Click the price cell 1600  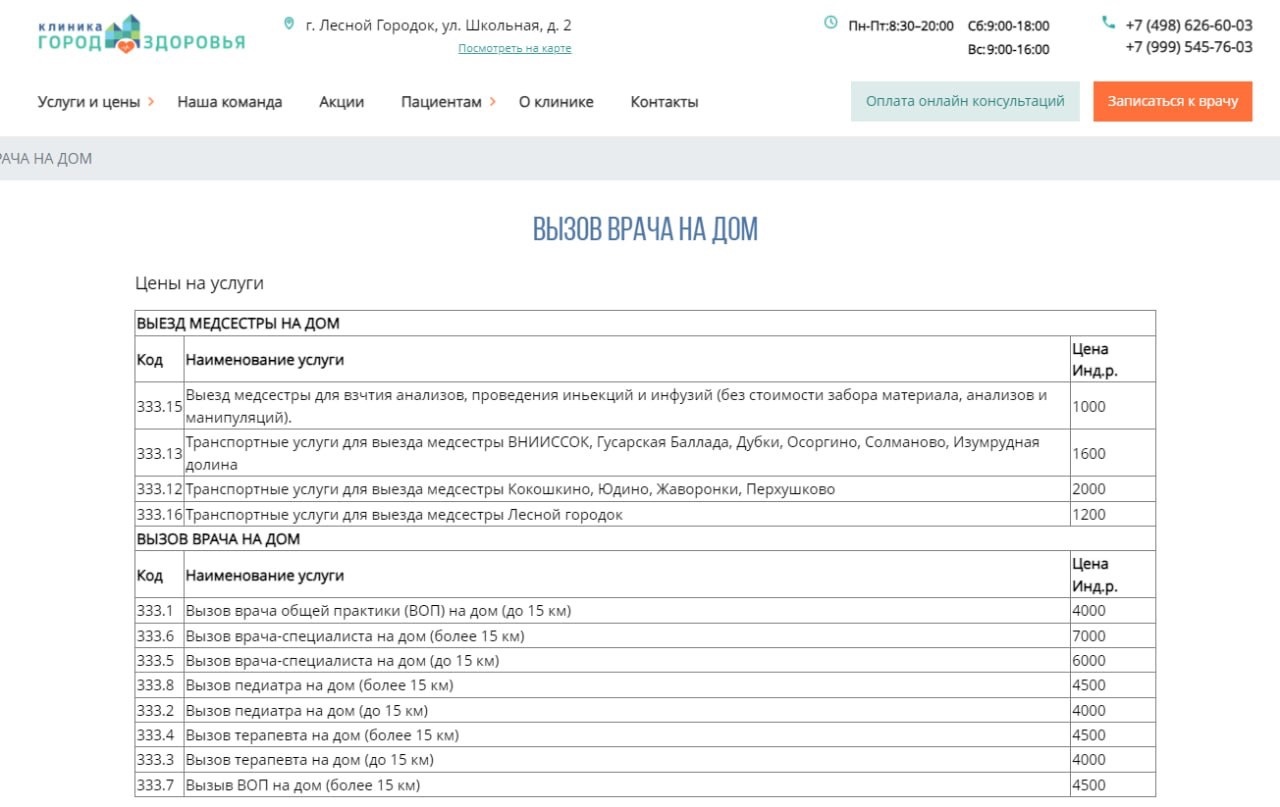[1113, 453]
